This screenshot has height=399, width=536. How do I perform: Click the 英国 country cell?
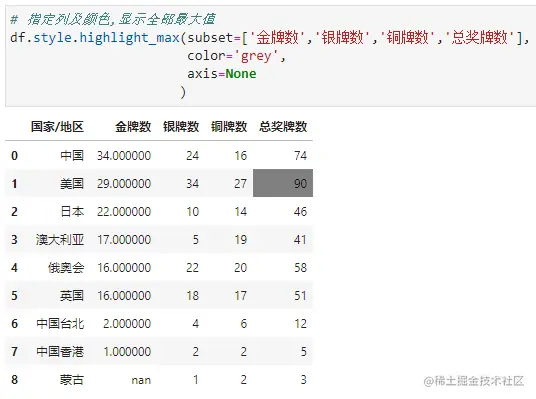pyautogui.click(x=72, y=296)
